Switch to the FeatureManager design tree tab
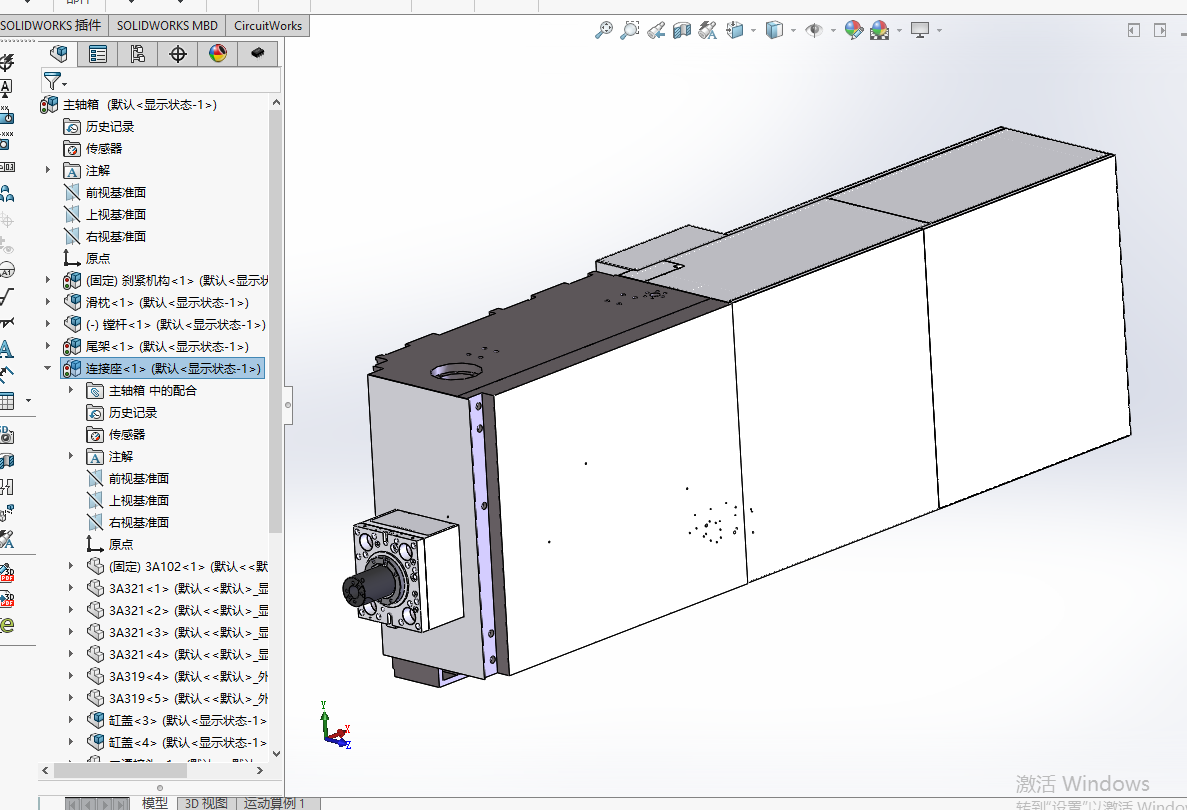Screen dimensions: 1187x810 (x=58, y=54)
